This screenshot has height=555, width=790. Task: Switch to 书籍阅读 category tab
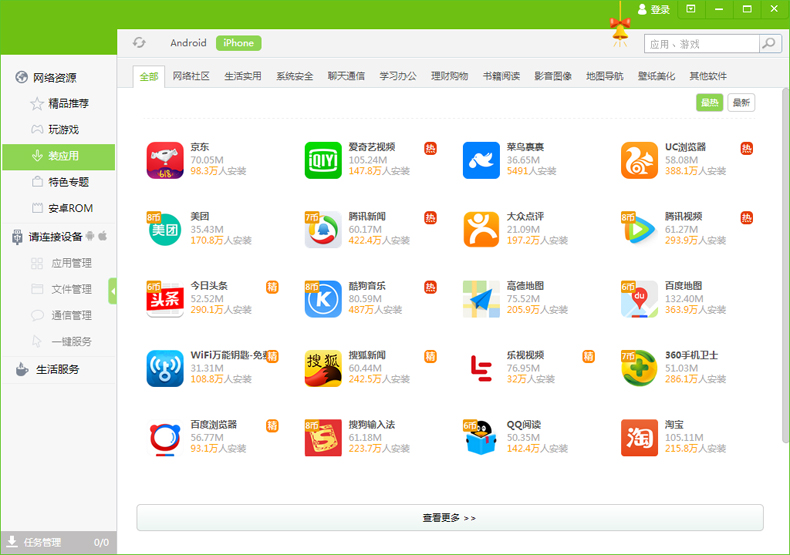(x=501, y=76)
